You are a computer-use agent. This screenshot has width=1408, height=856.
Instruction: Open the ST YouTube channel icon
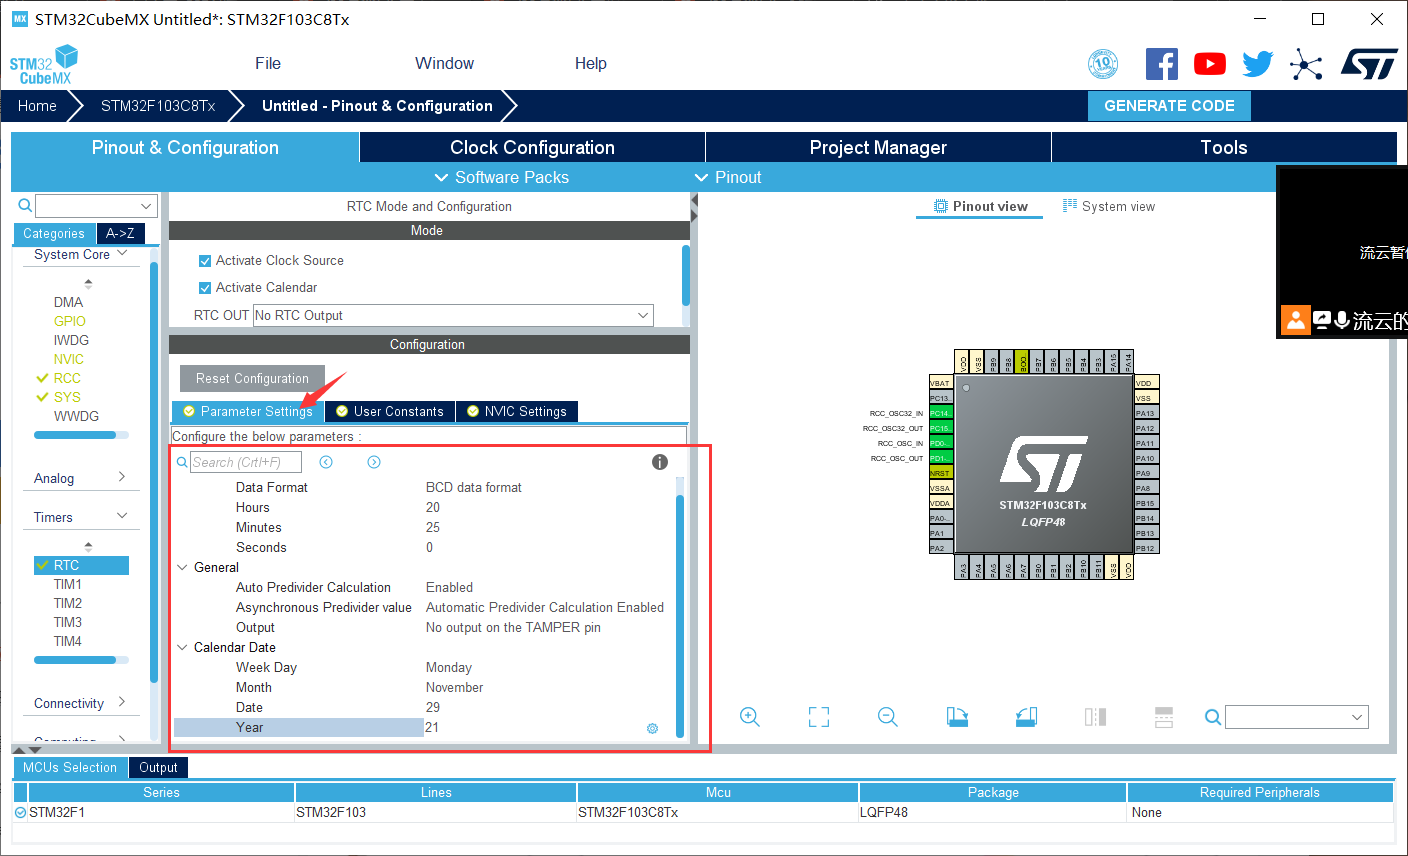coord(1210,63)
